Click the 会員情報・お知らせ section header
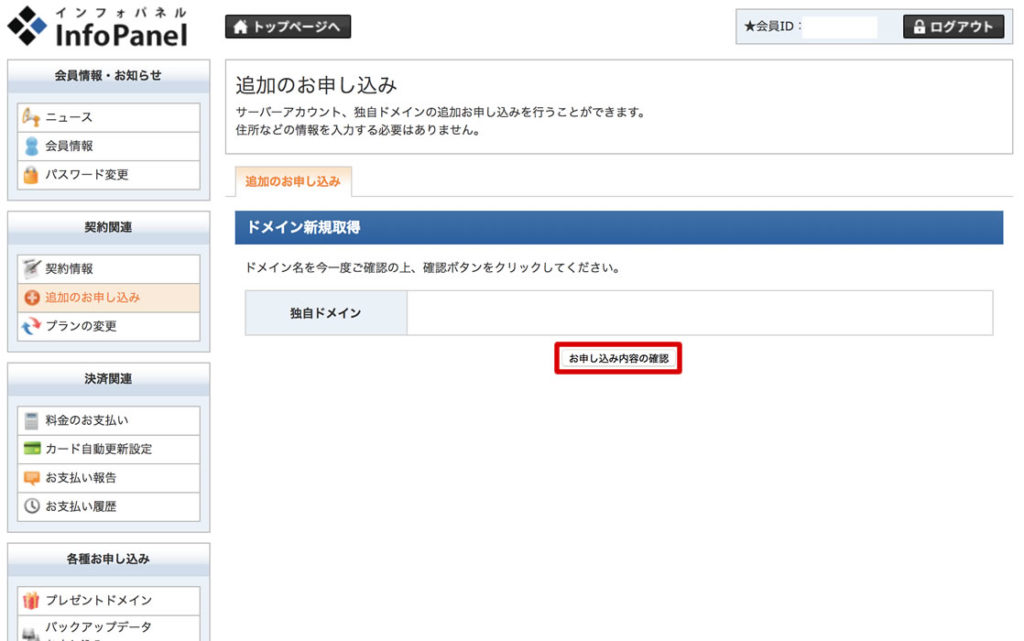Image resolution: width=1024 pixels, height=641 pixels. (x=108, y=76)
